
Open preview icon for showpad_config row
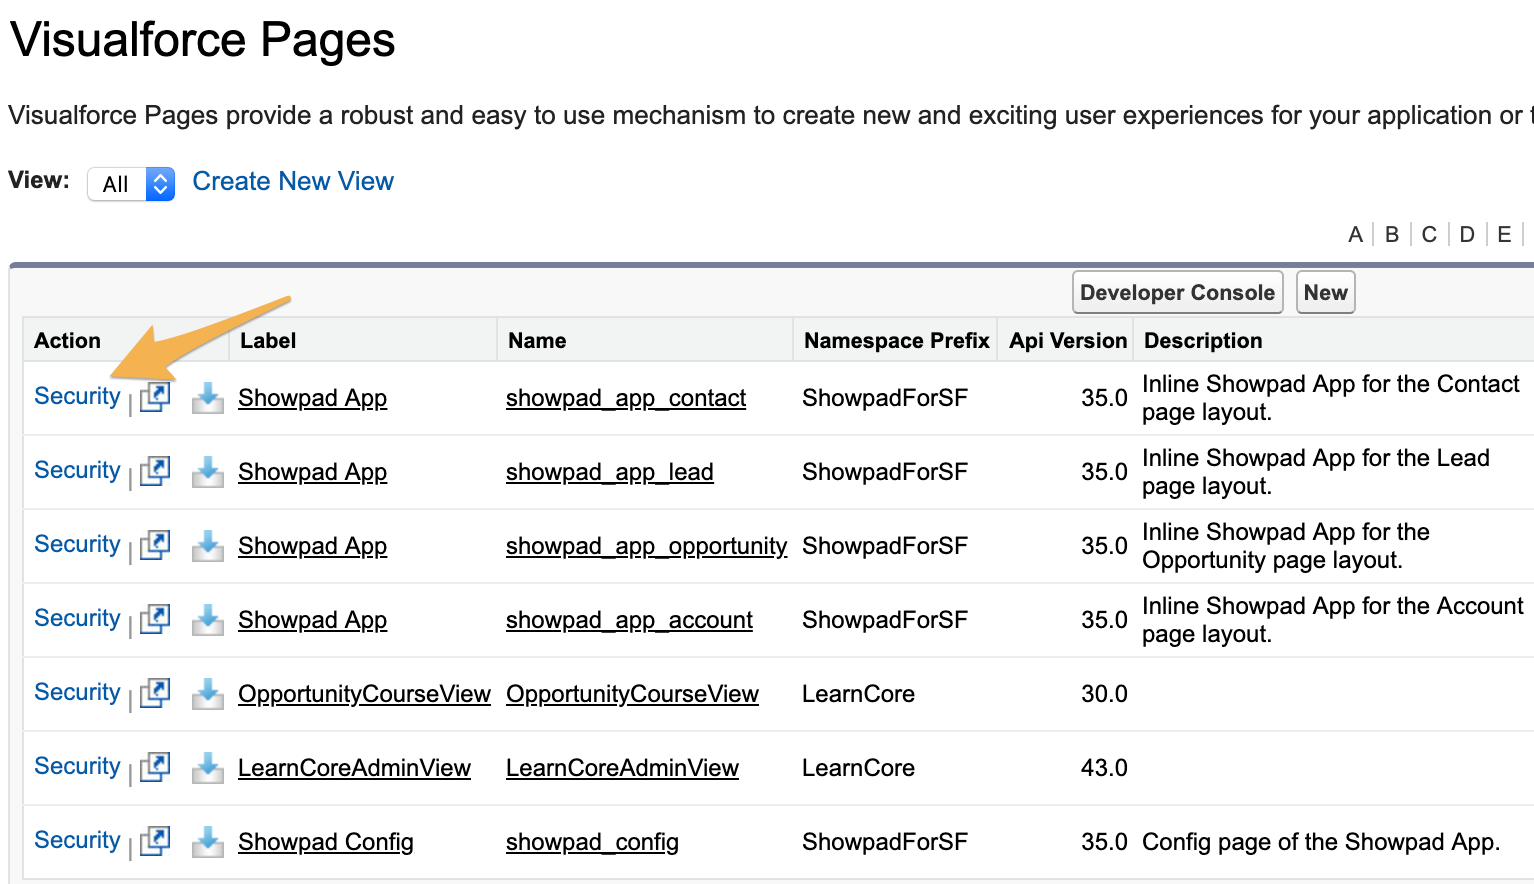[x=155, y=841]
